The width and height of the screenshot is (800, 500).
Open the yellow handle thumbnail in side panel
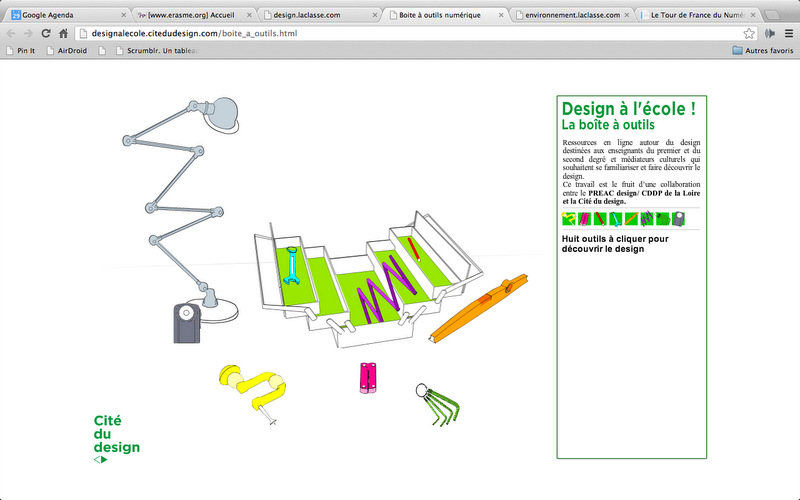click(569, 219)
